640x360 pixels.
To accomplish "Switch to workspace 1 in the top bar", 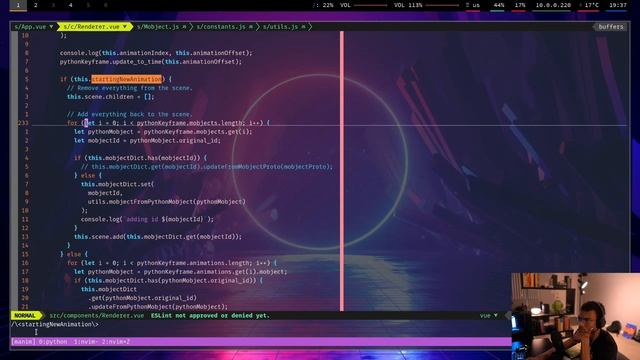I will (18, 5).
